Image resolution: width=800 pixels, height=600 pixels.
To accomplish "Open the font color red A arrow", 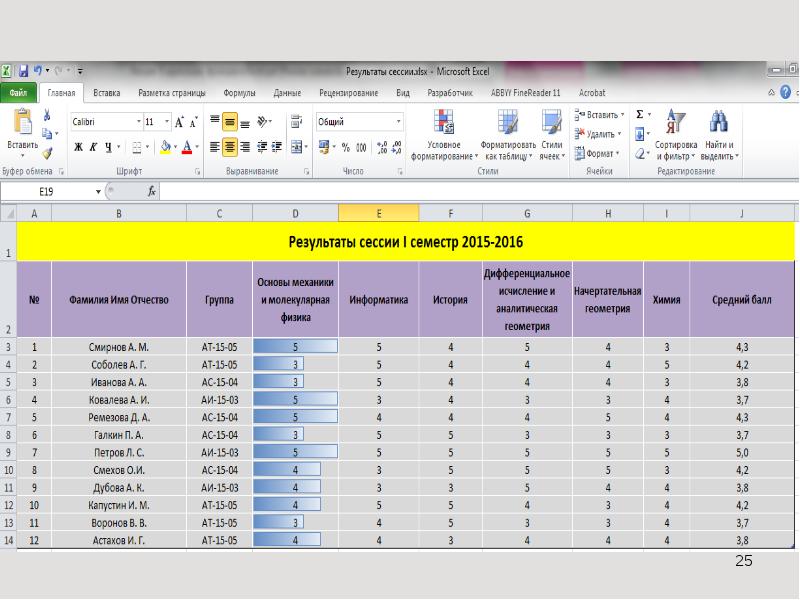I will tap(197, 147).
